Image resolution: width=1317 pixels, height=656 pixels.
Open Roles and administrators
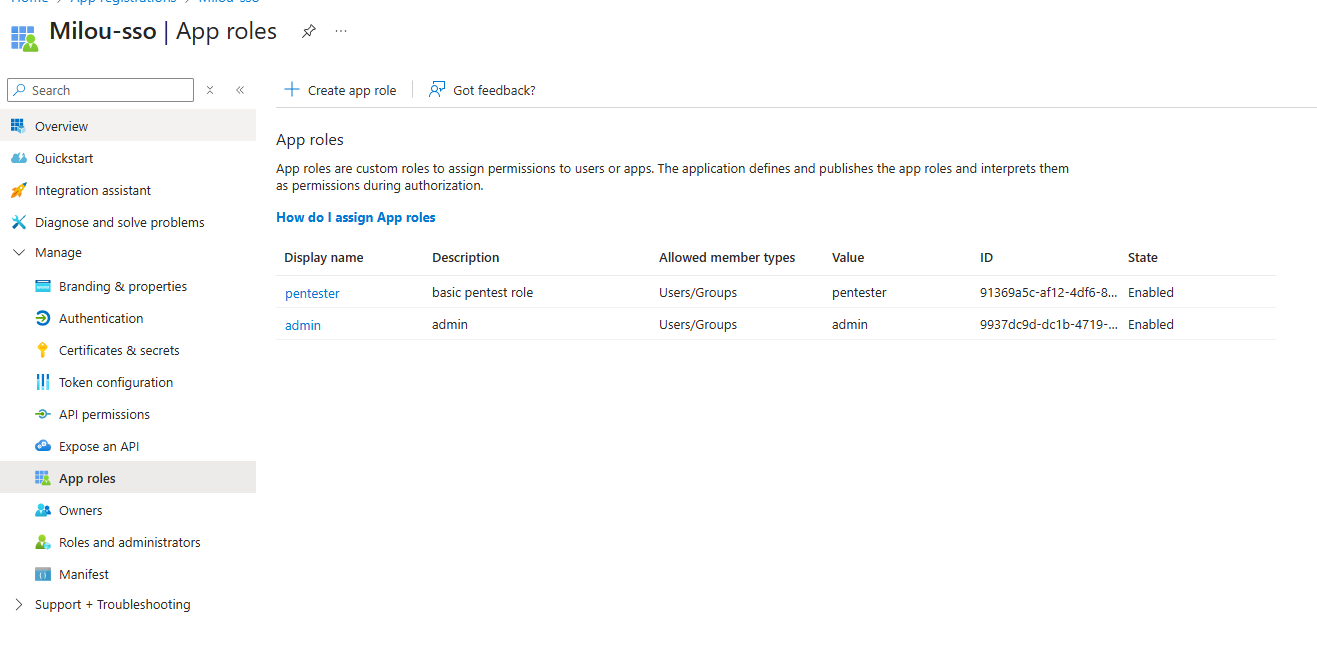tap(129, 541)
